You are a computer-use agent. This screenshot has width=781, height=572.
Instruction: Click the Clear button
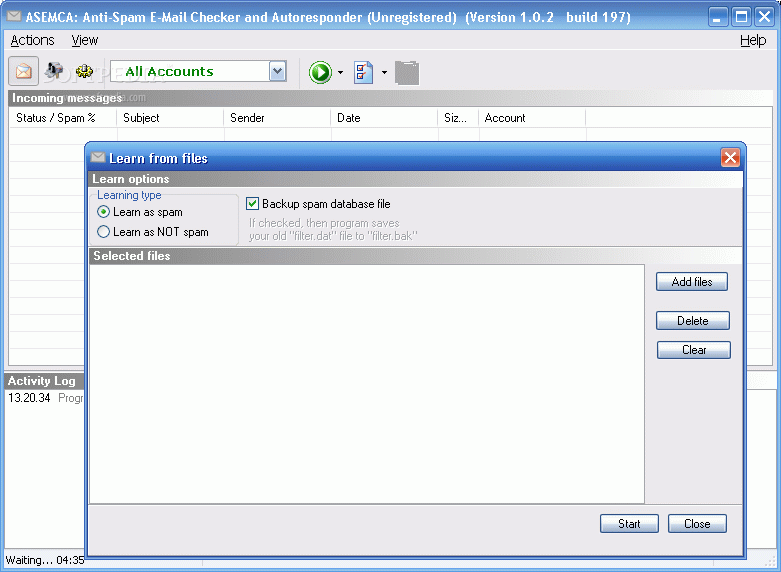pos(694,350)
